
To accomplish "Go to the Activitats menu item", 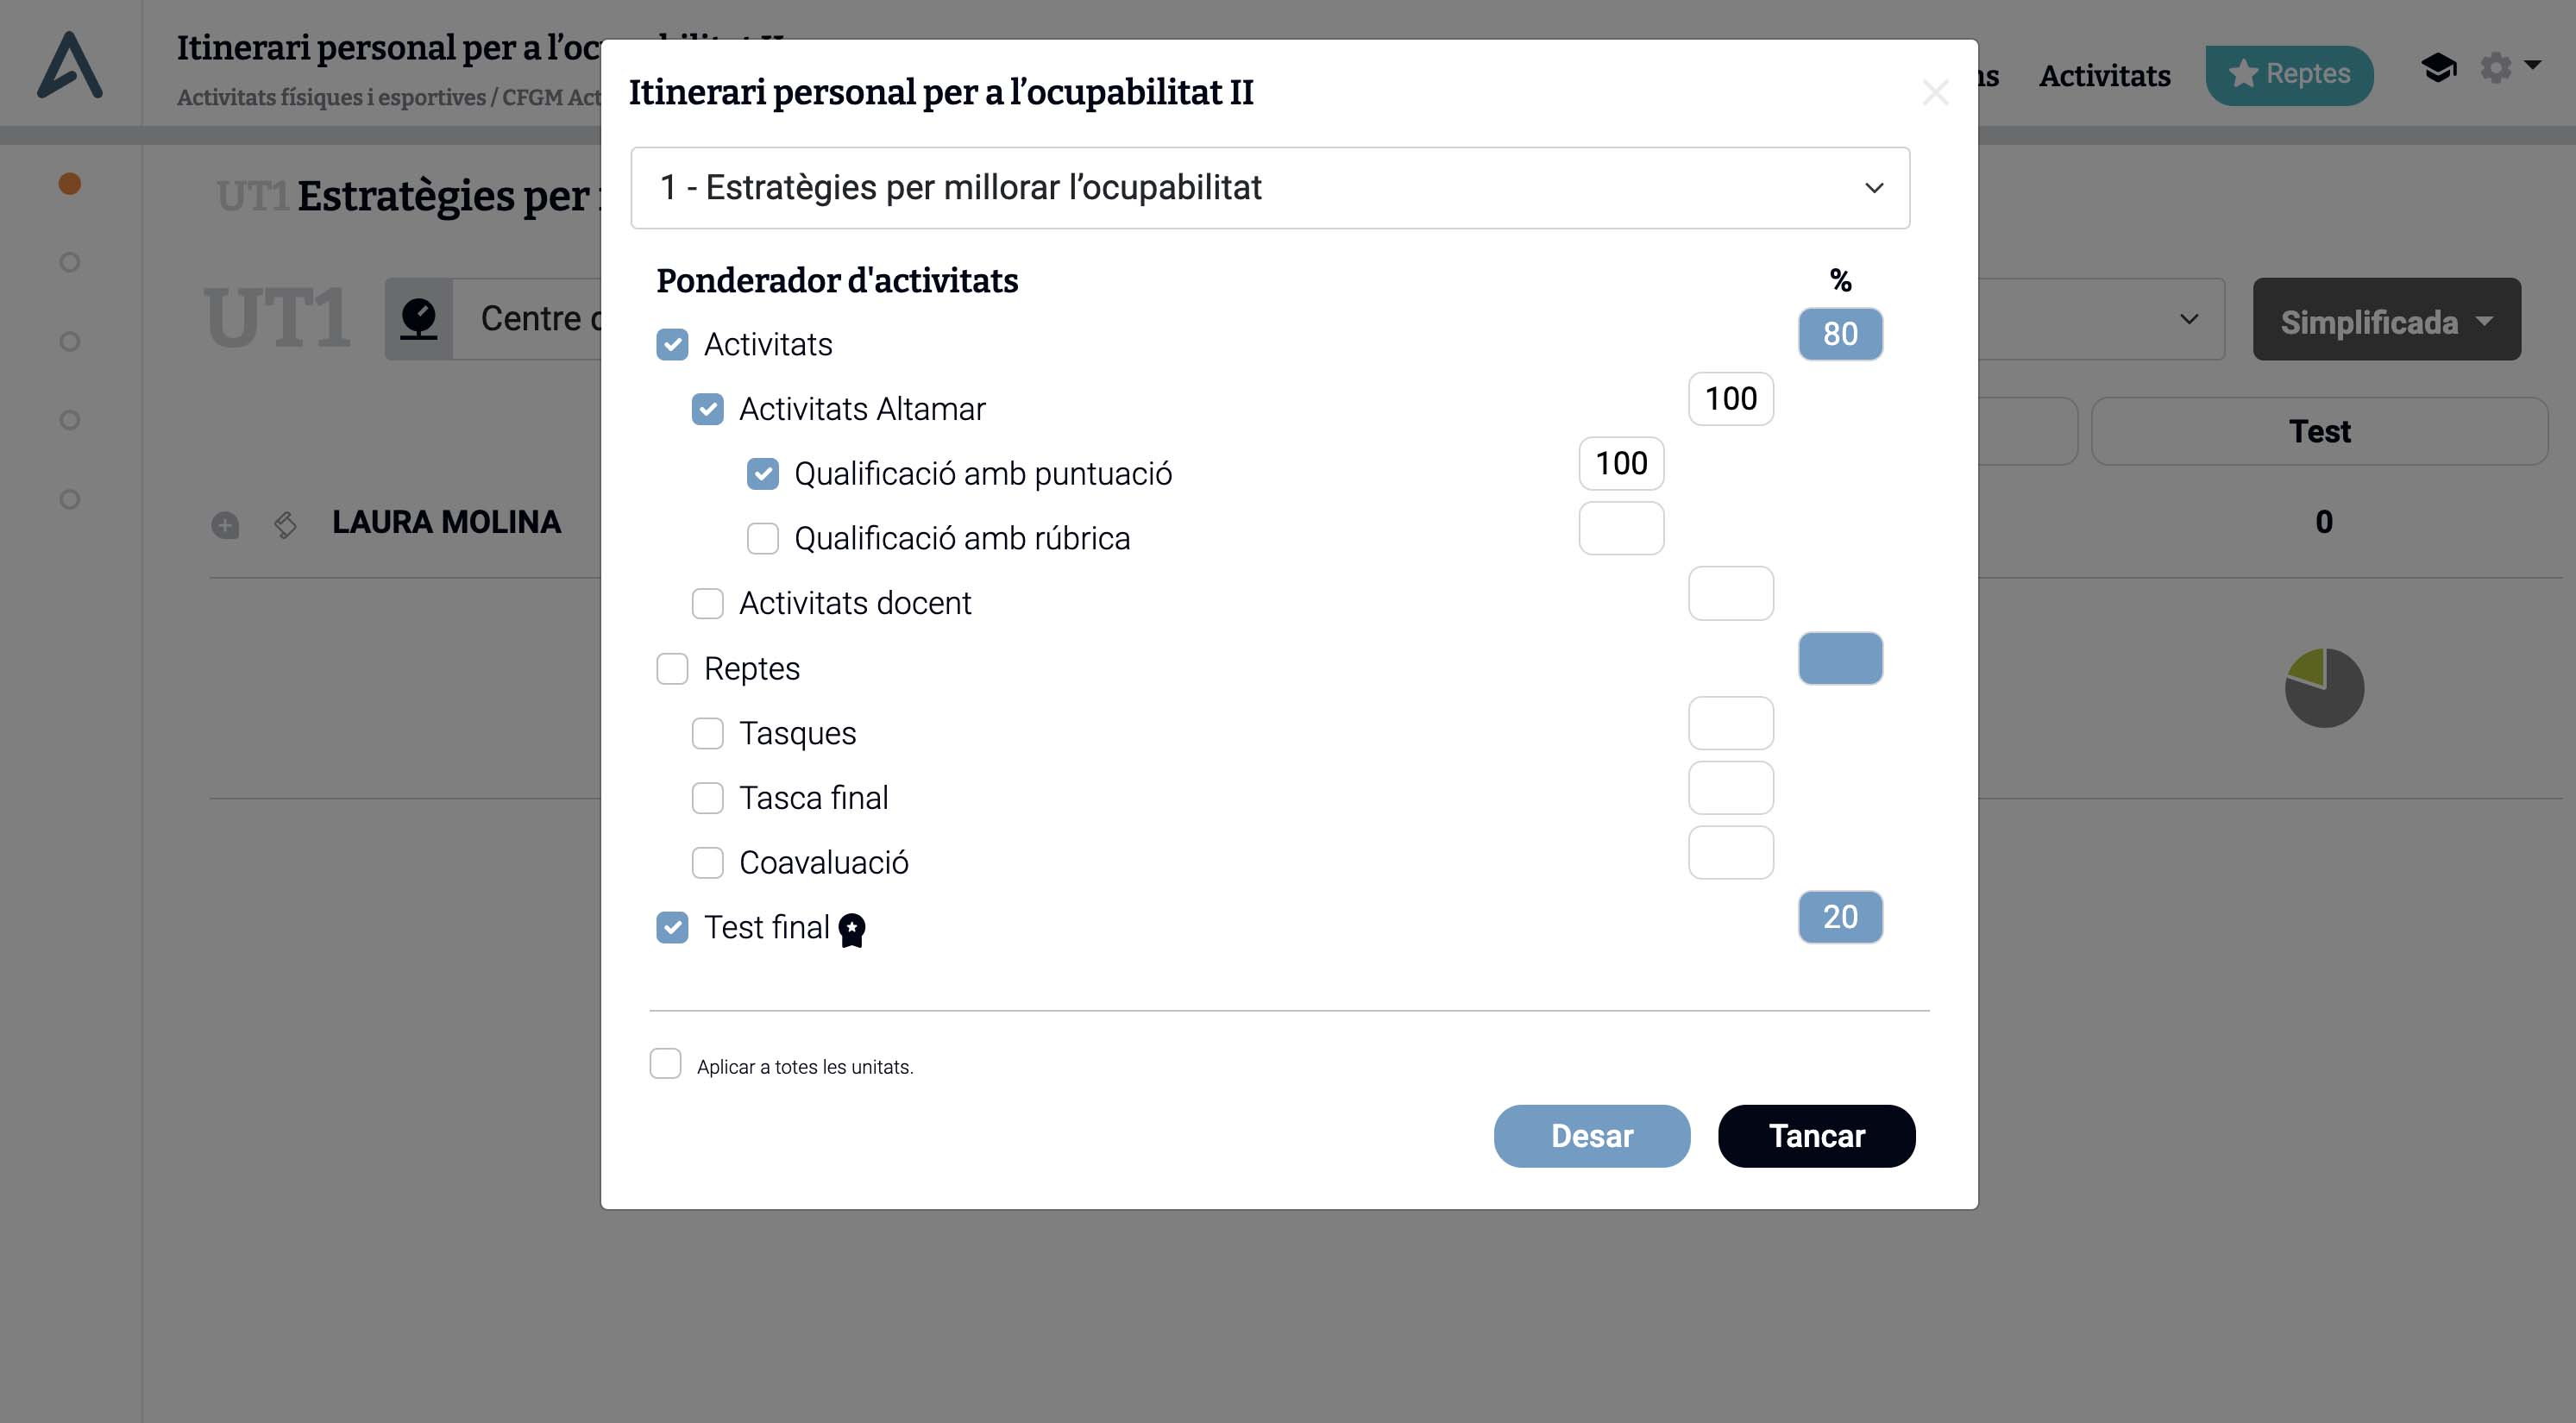I will point(2105,75).
